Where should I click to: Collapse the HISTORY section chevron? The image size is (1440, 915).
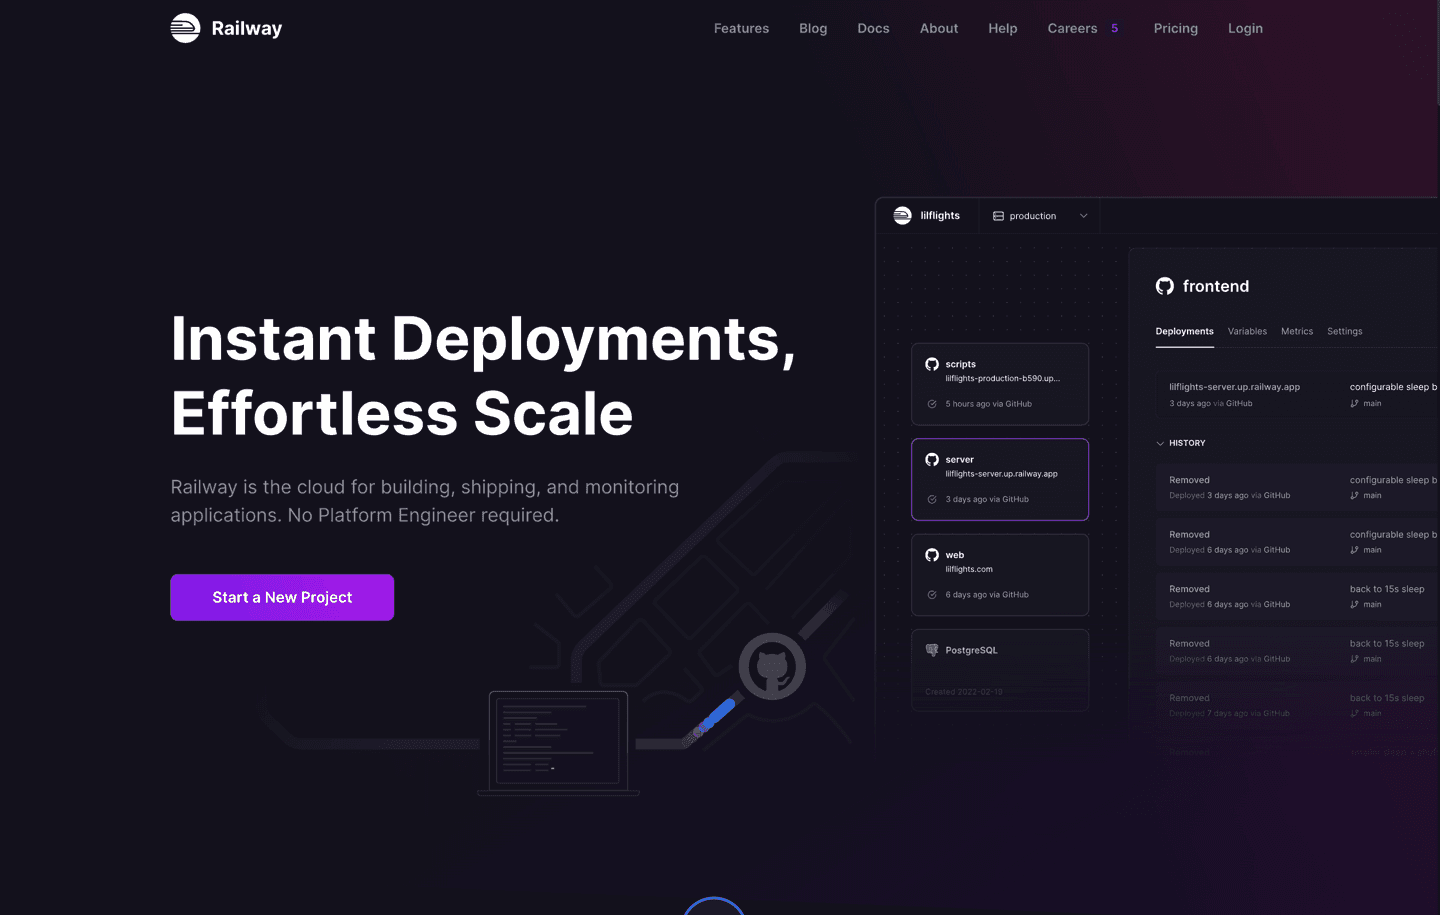tap(1160, 443)
